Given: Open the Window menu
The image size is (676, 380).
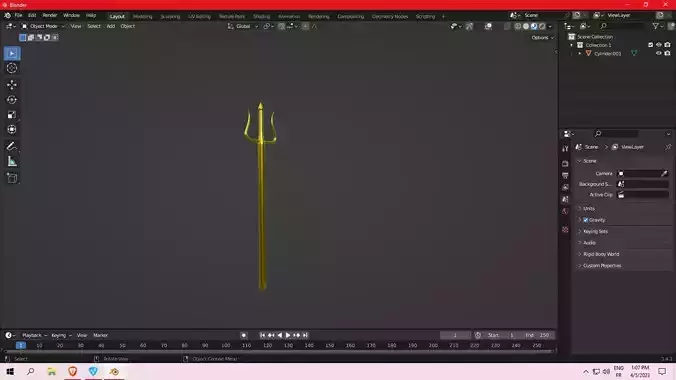Looking at the screenshot, I should click(x=71, y=16).
